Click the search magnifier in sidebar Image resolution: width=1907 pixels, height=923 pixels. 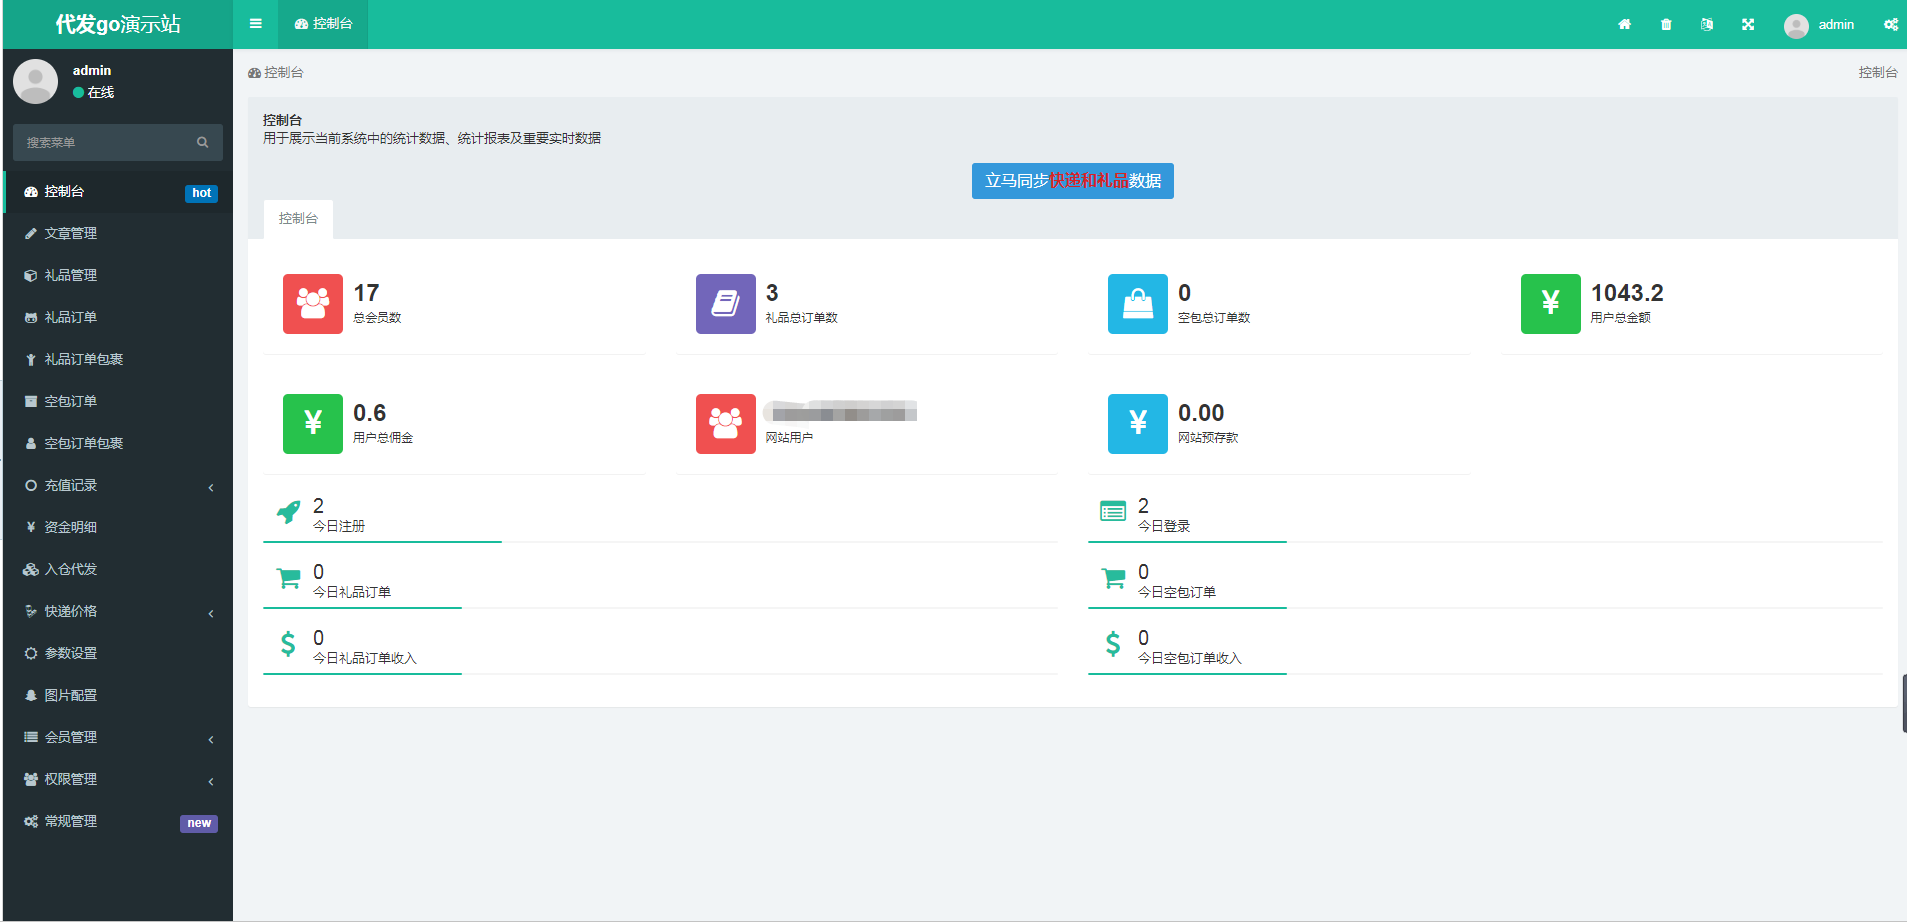tap(203, 142)
